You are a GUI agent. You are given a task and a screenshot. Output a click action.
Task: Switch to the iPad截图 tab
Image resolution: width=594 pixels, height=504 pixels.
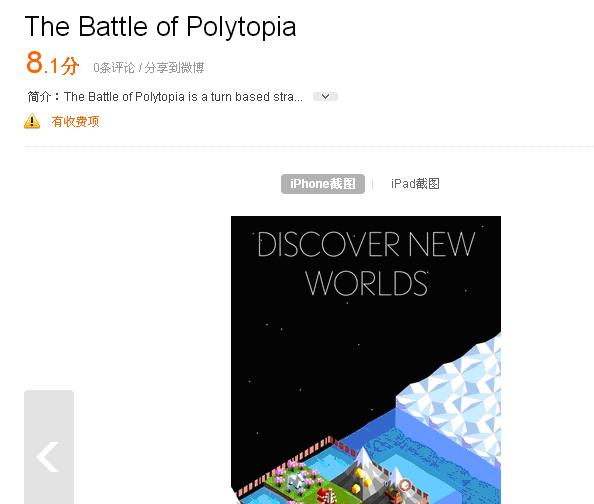click(415, 184)
